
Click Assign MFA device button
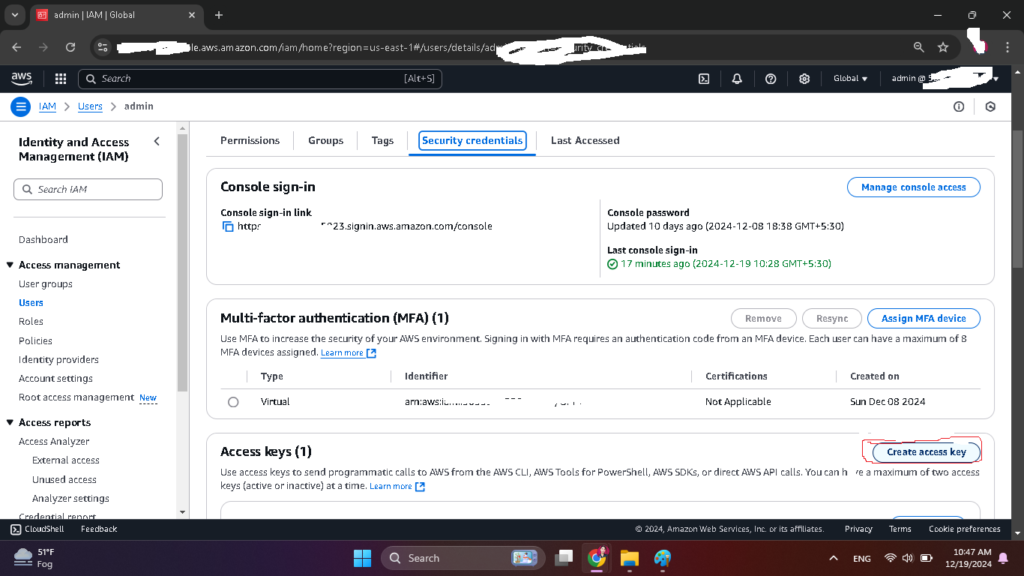point(923,319)
